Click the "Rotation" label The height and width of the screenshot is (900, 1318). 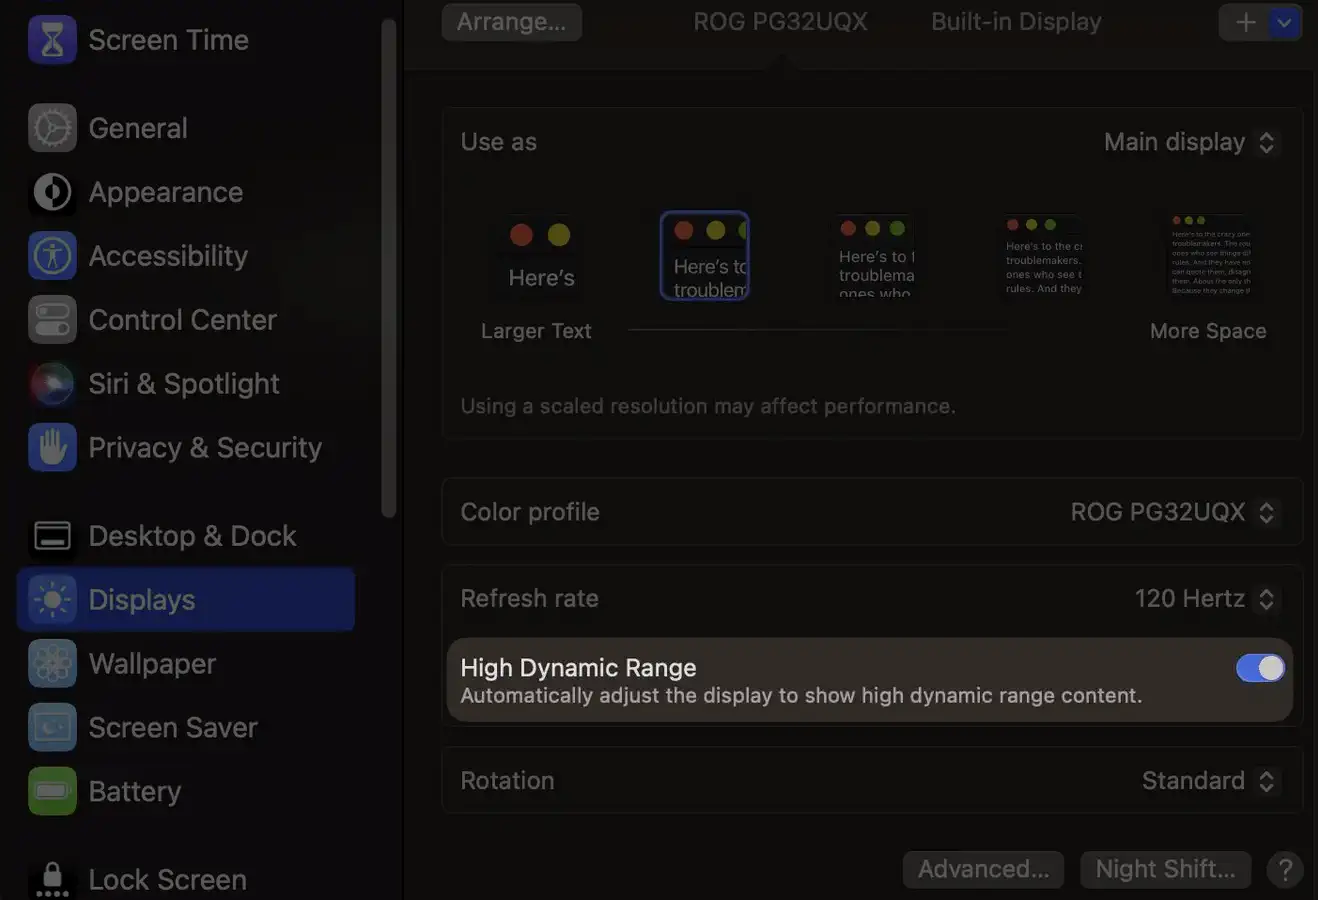point(507,781)
